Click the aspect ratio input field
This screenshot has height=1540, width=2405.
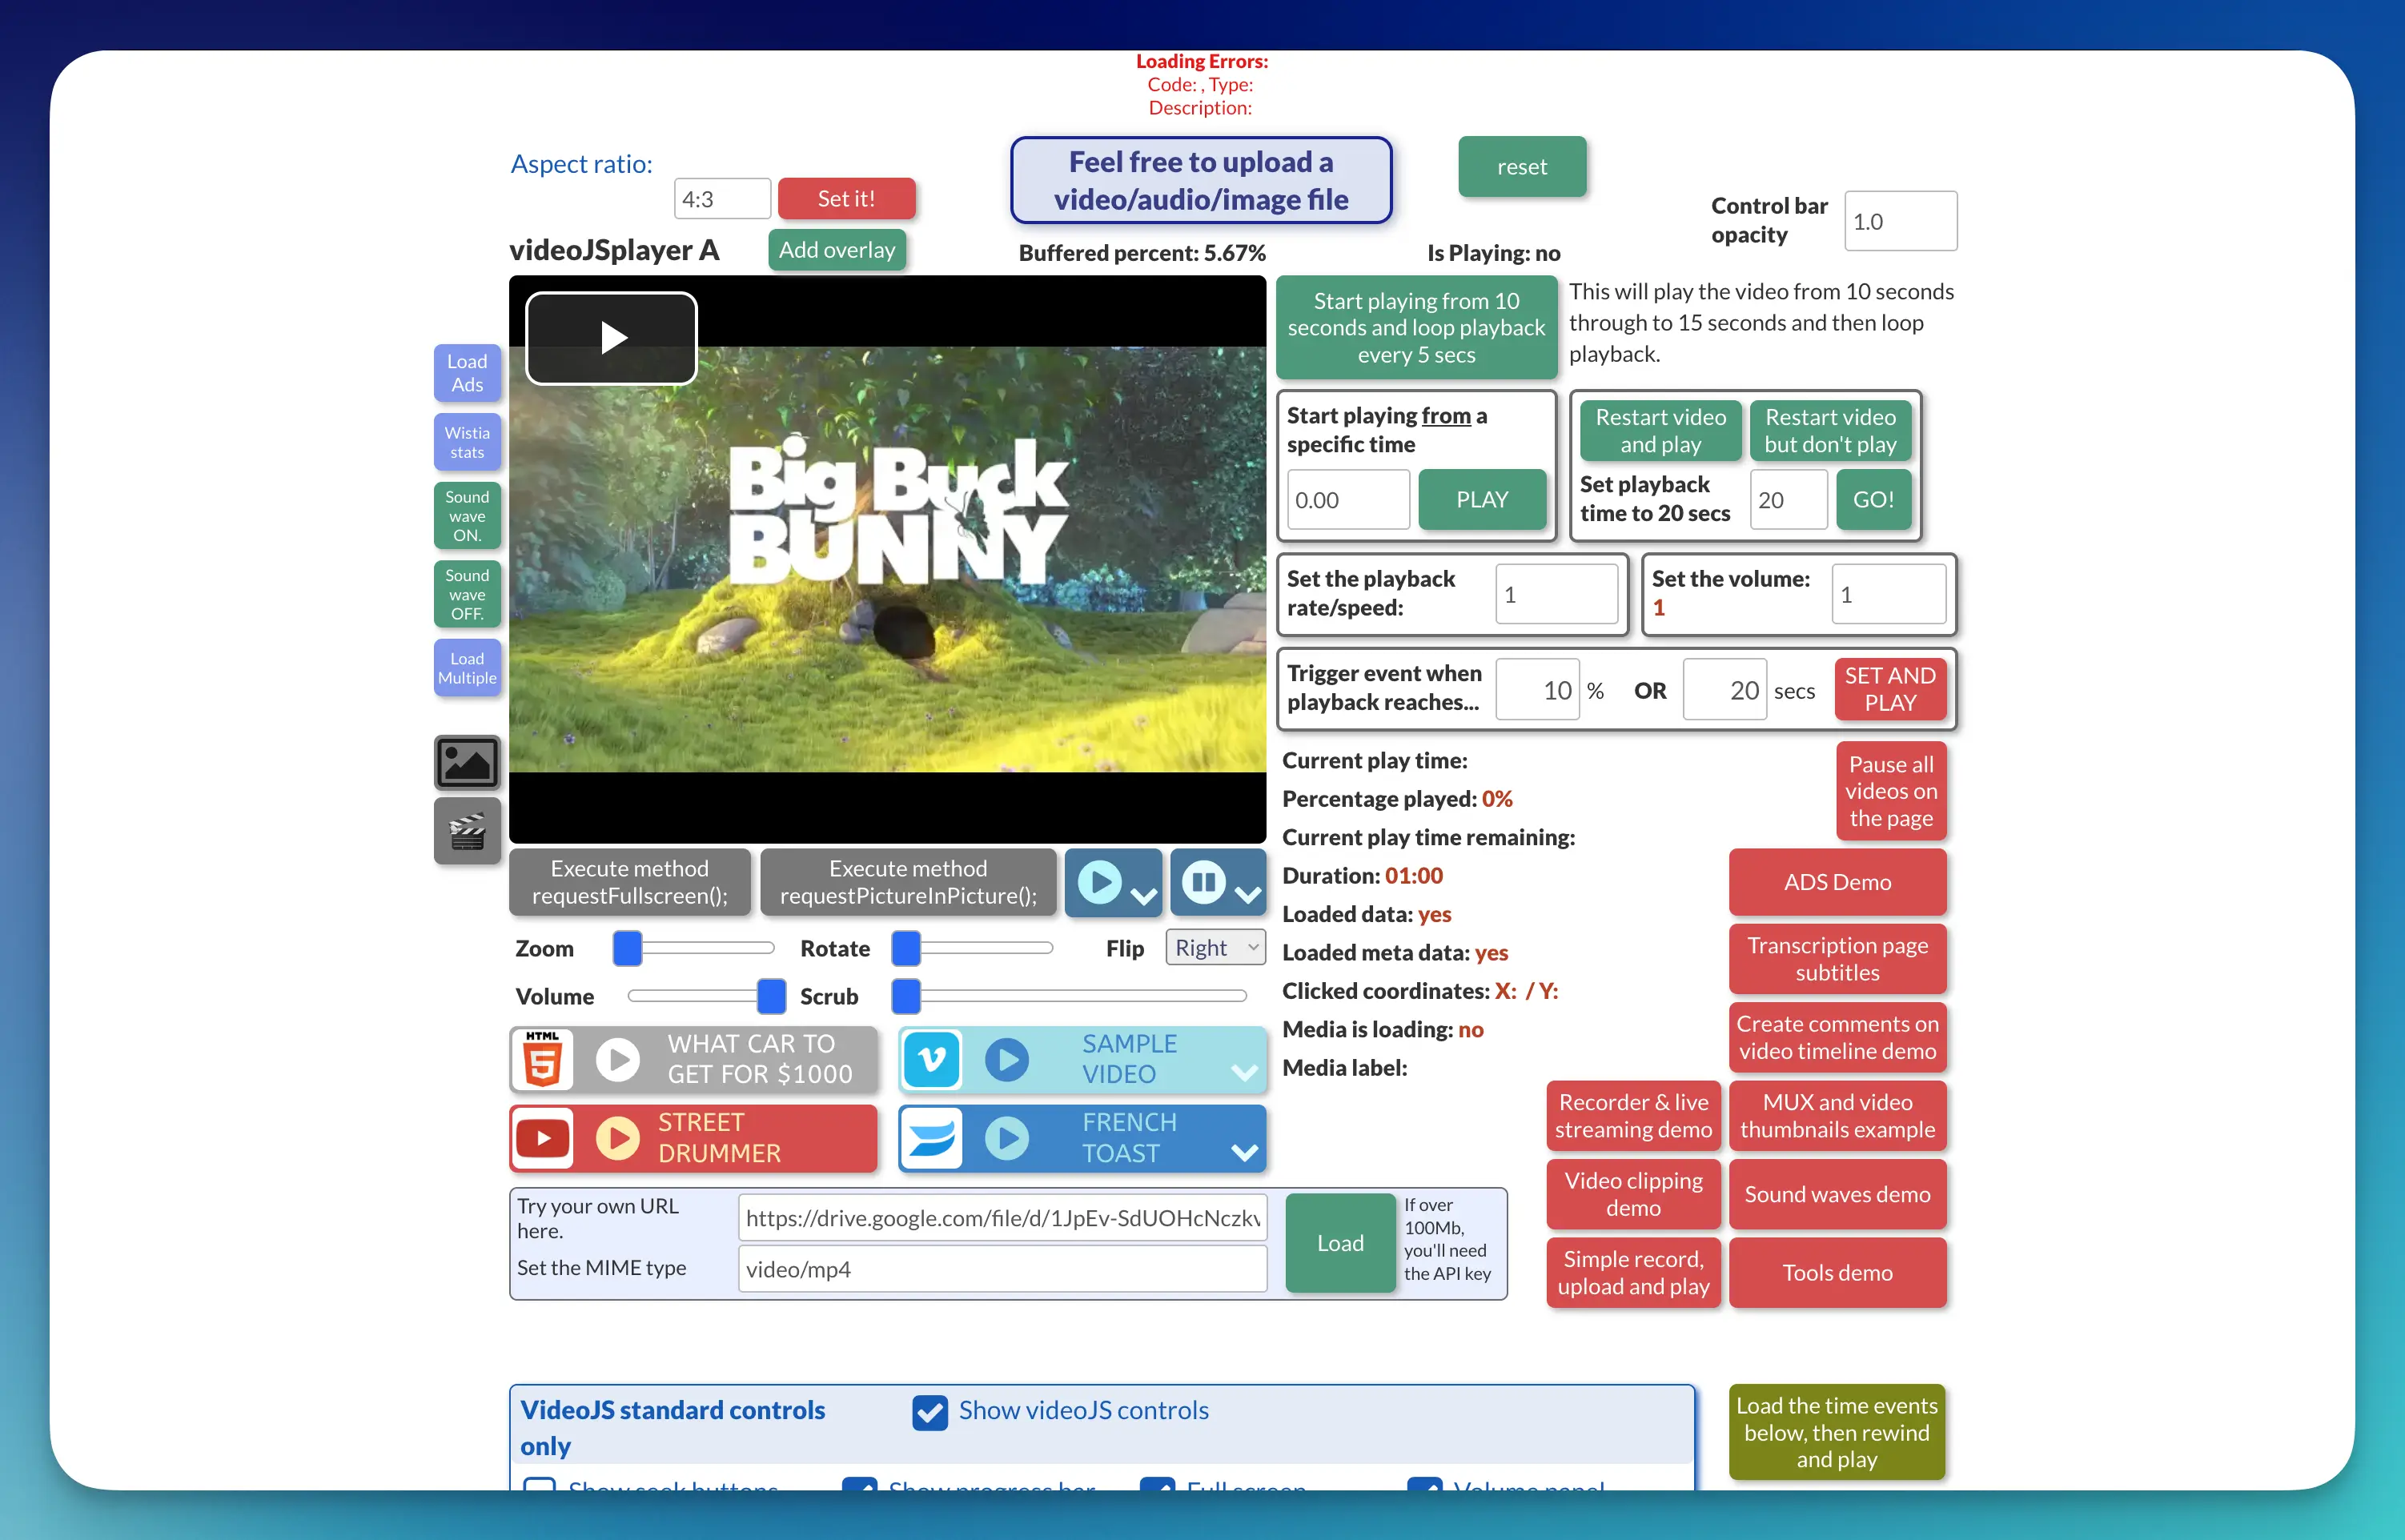click(x=722, y=198)
